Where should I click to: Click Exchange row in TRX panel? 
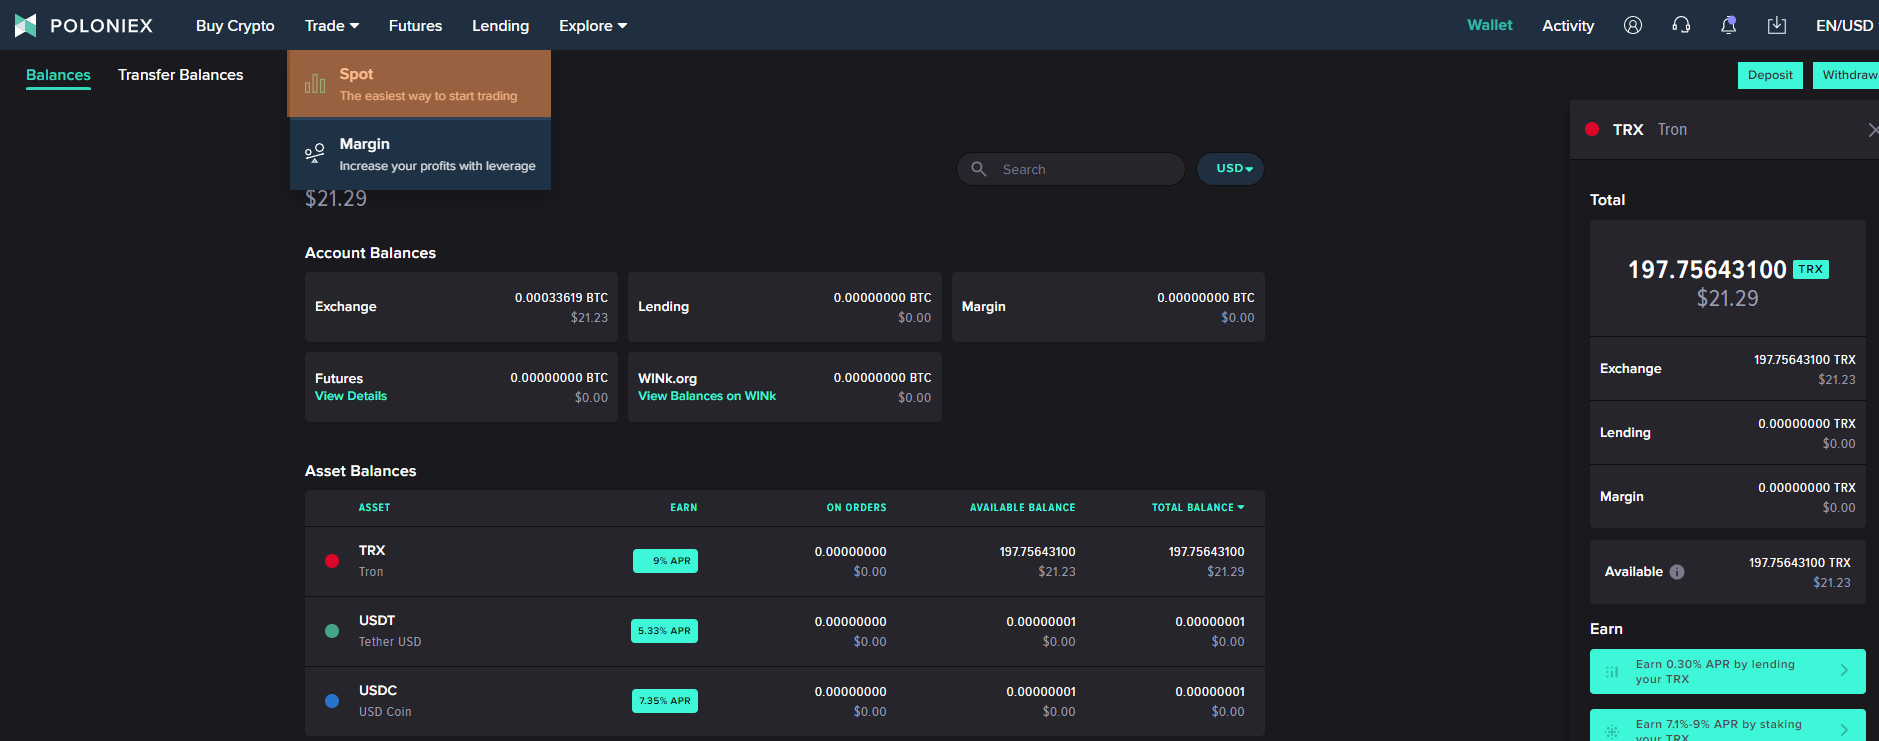coord(1728,369)
